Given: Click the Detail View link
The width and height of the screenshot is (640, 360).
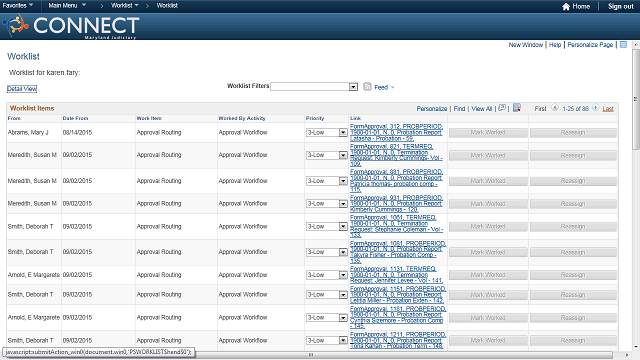Looking at the screenshot, I should click(x=22, y=89).
